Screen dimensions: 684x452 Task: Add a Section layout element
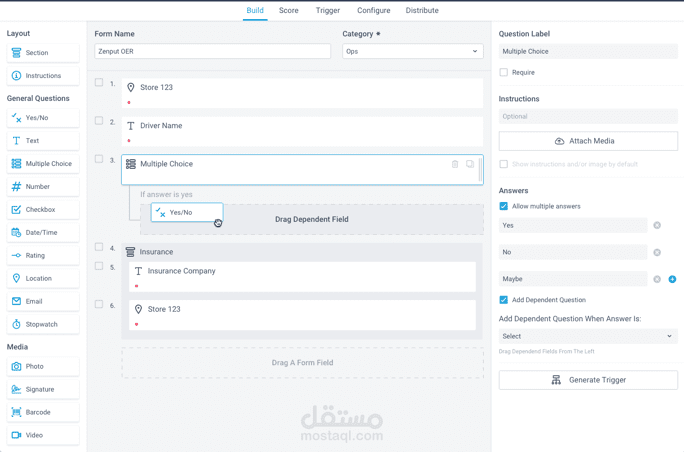[43, 53]
